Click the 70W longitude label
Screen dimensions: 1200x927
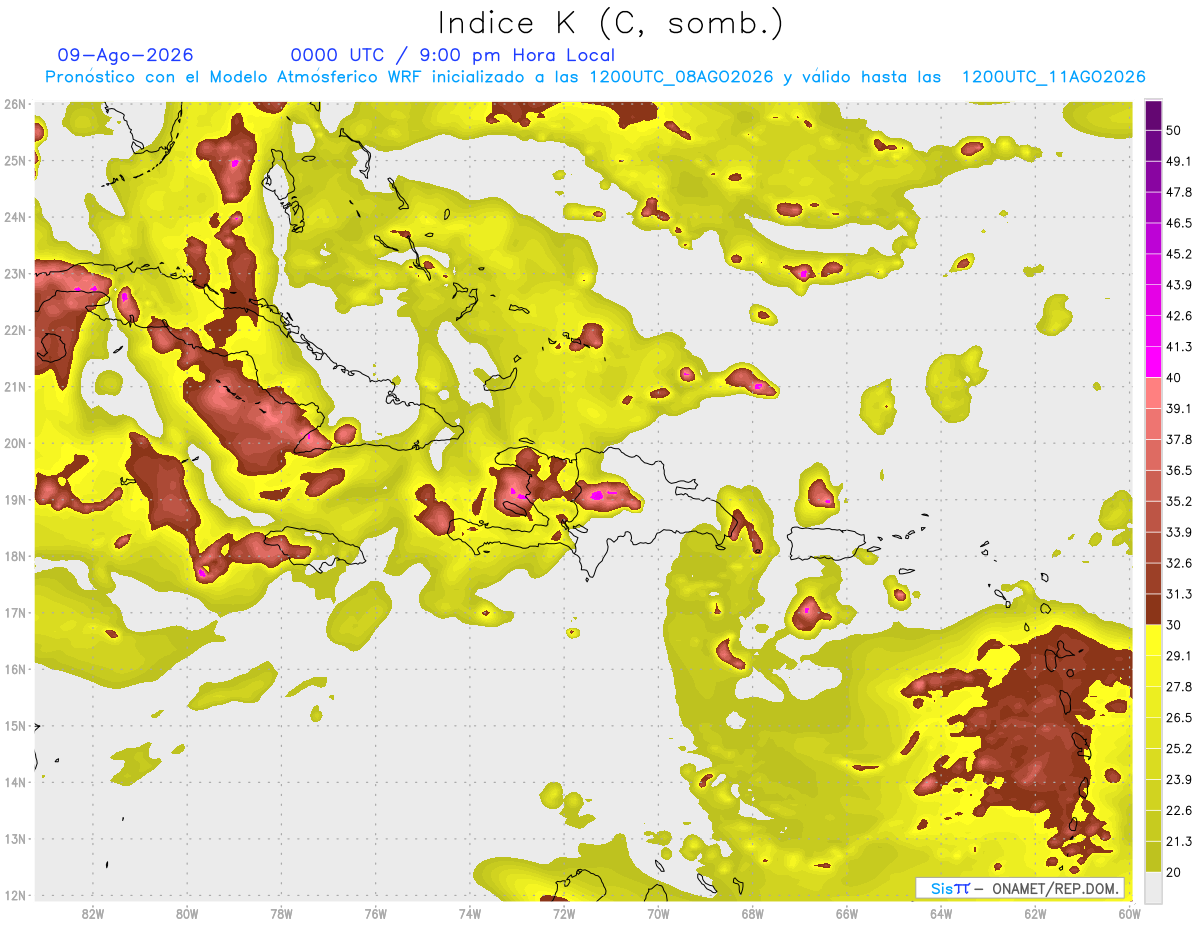[x=658, y=914]
